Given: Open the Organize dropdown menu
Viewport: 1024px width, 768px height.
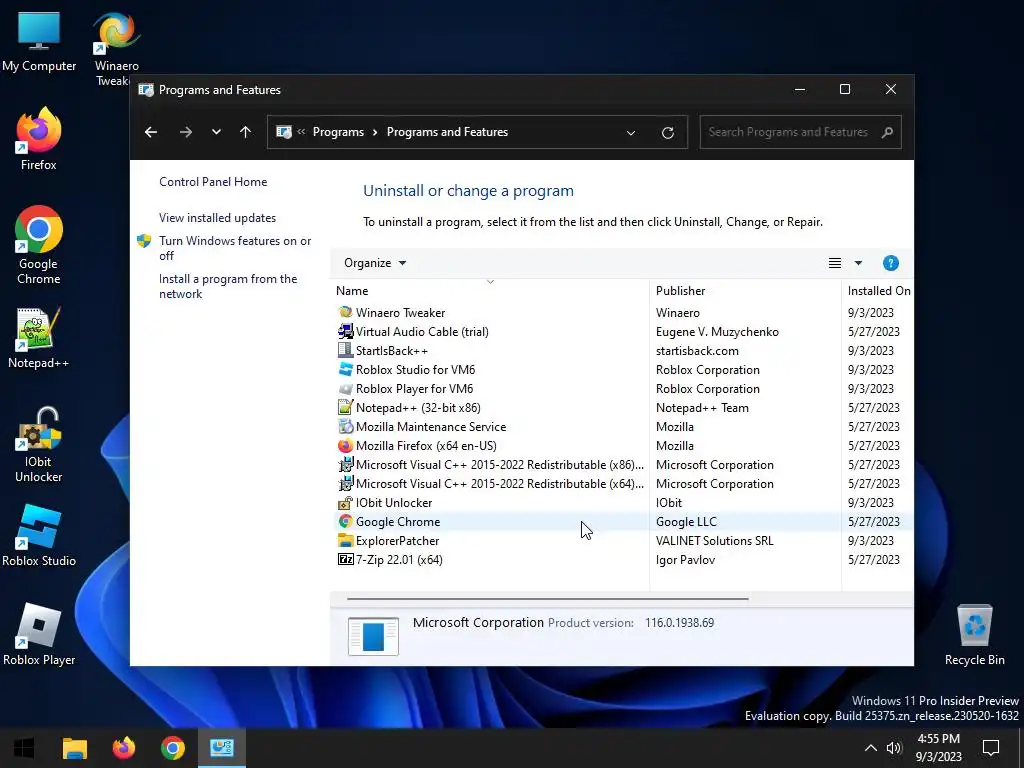Looking at the screenshot, I should click(375, 263).
